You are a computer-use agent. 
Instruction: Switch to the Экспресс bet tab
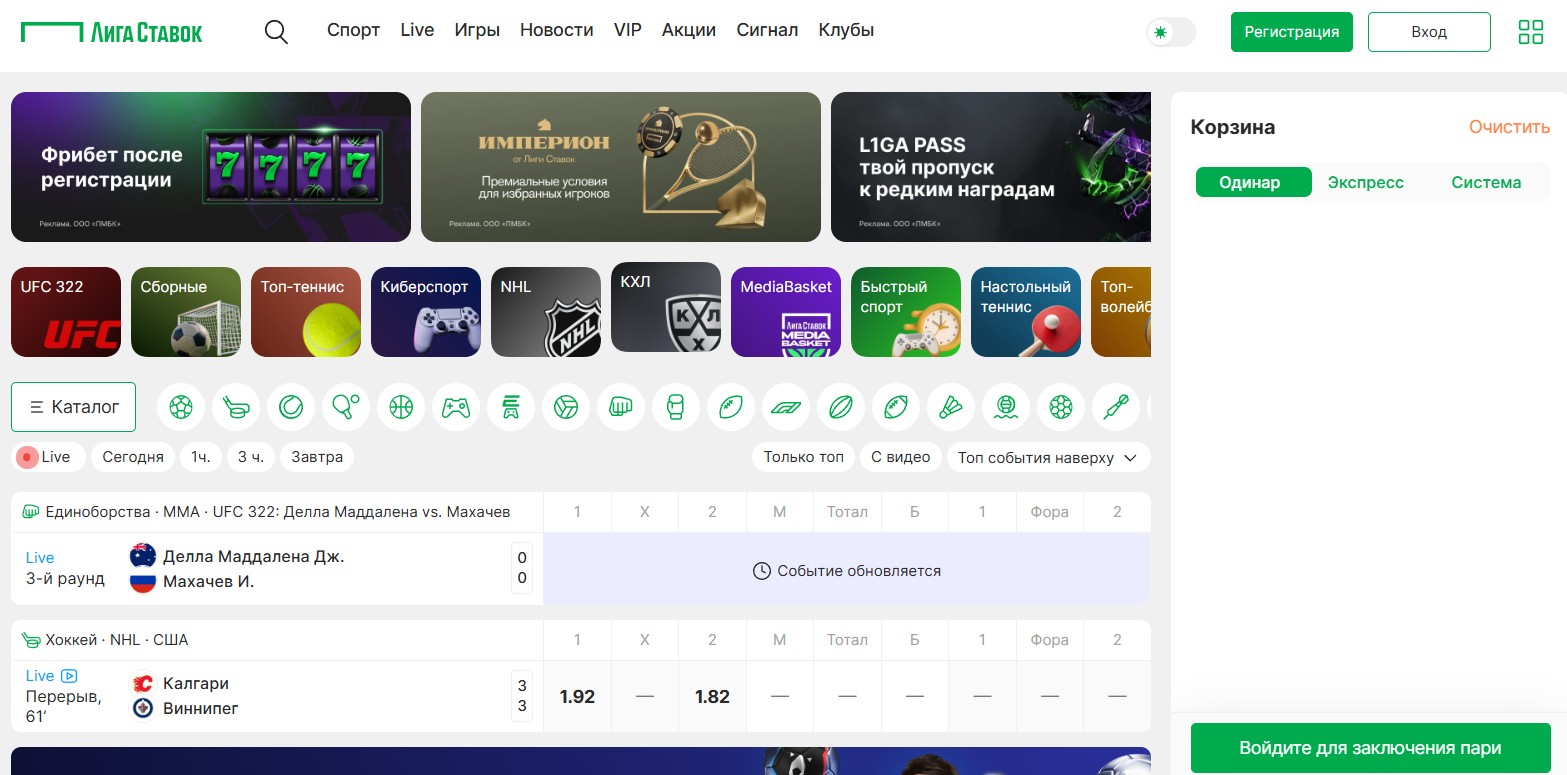point(1366,182)
